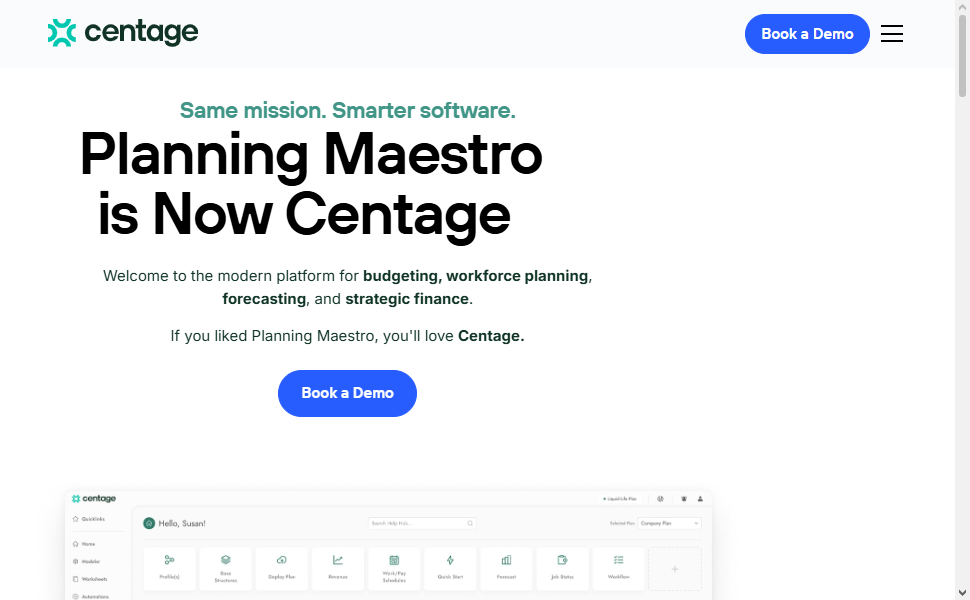Select the Deploy Plan tile in the preview
Image resolution: width=970 pixels, height=600 pixels.
[281, 568]
